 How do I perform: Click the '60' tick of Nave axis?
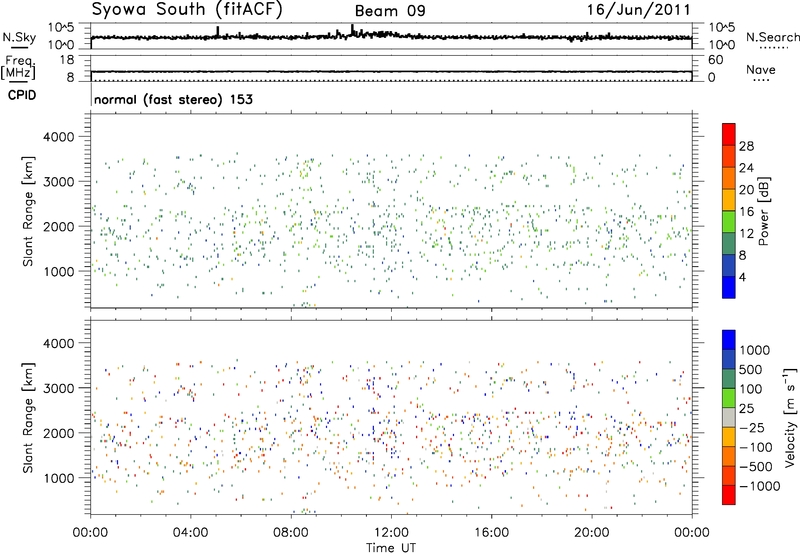click(715, 60)
